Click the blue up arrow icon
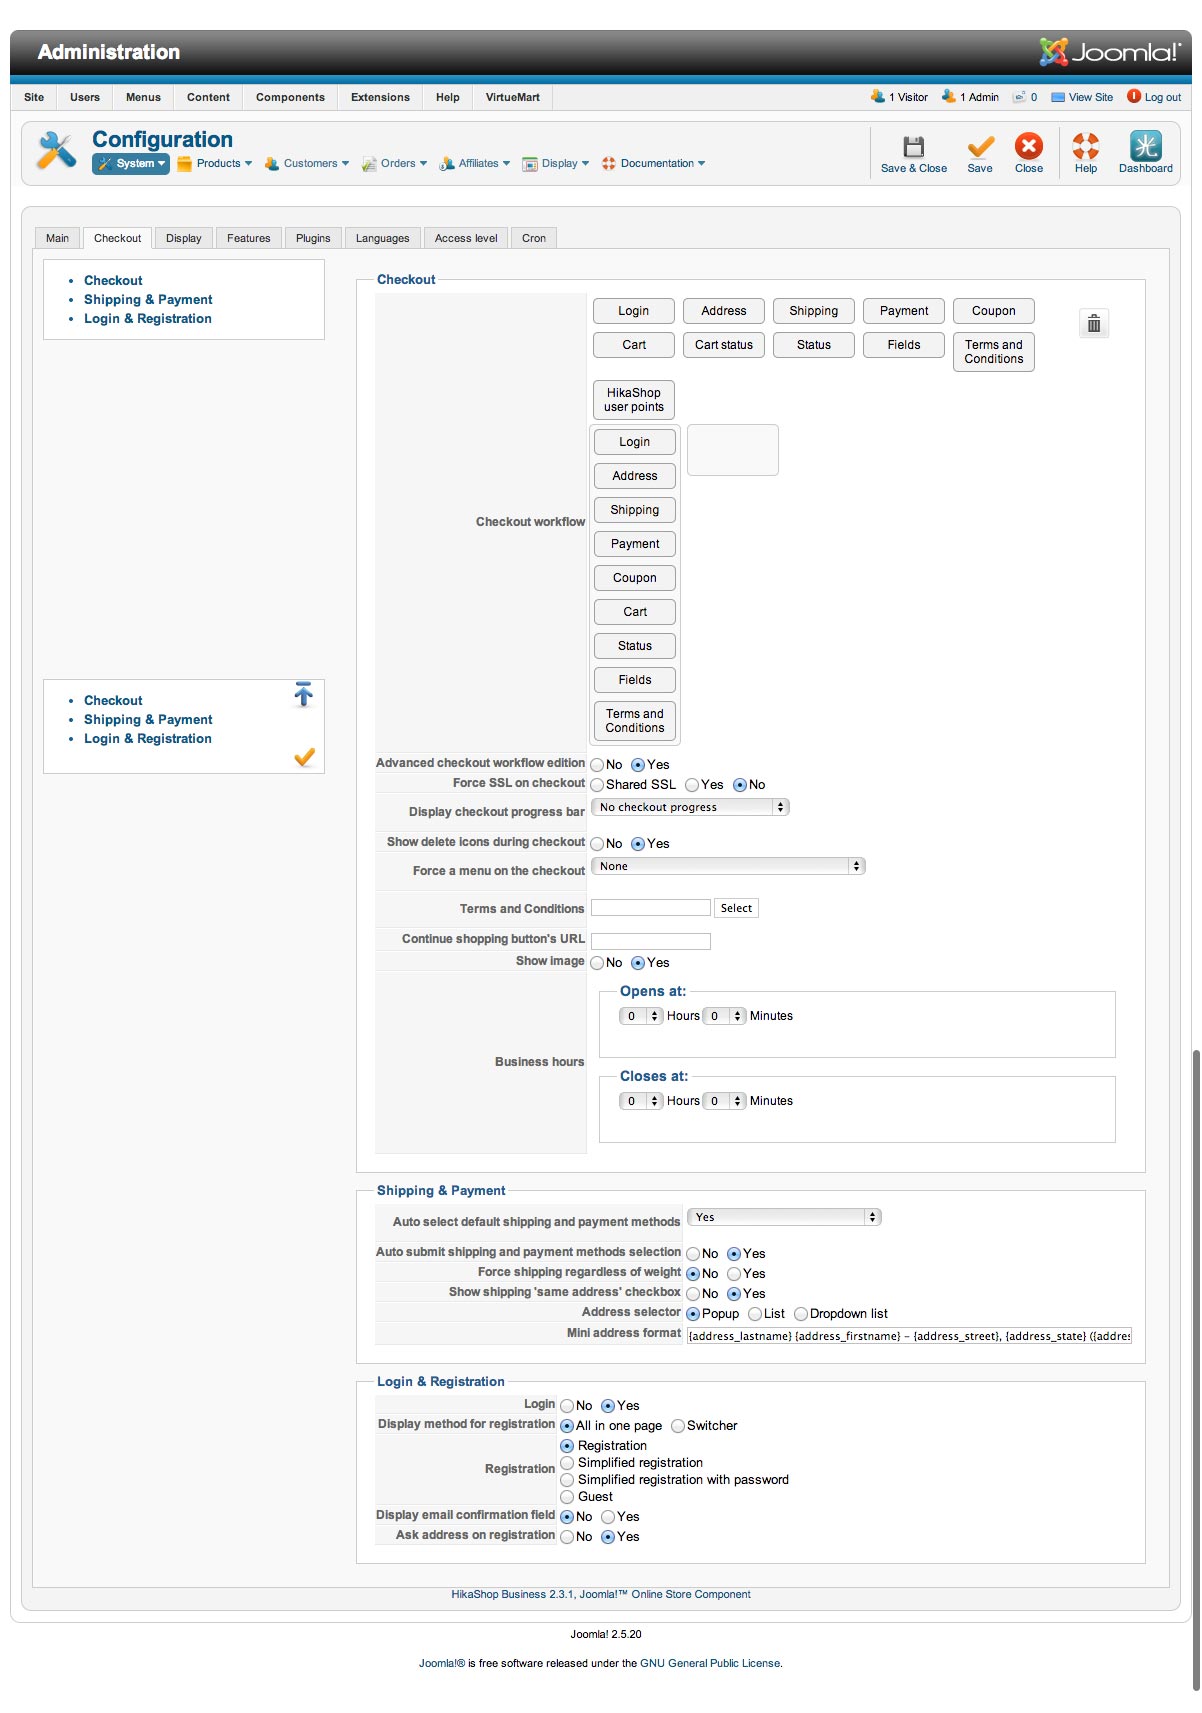This screenshot has height=1713, width=1202. pos(304,694)
